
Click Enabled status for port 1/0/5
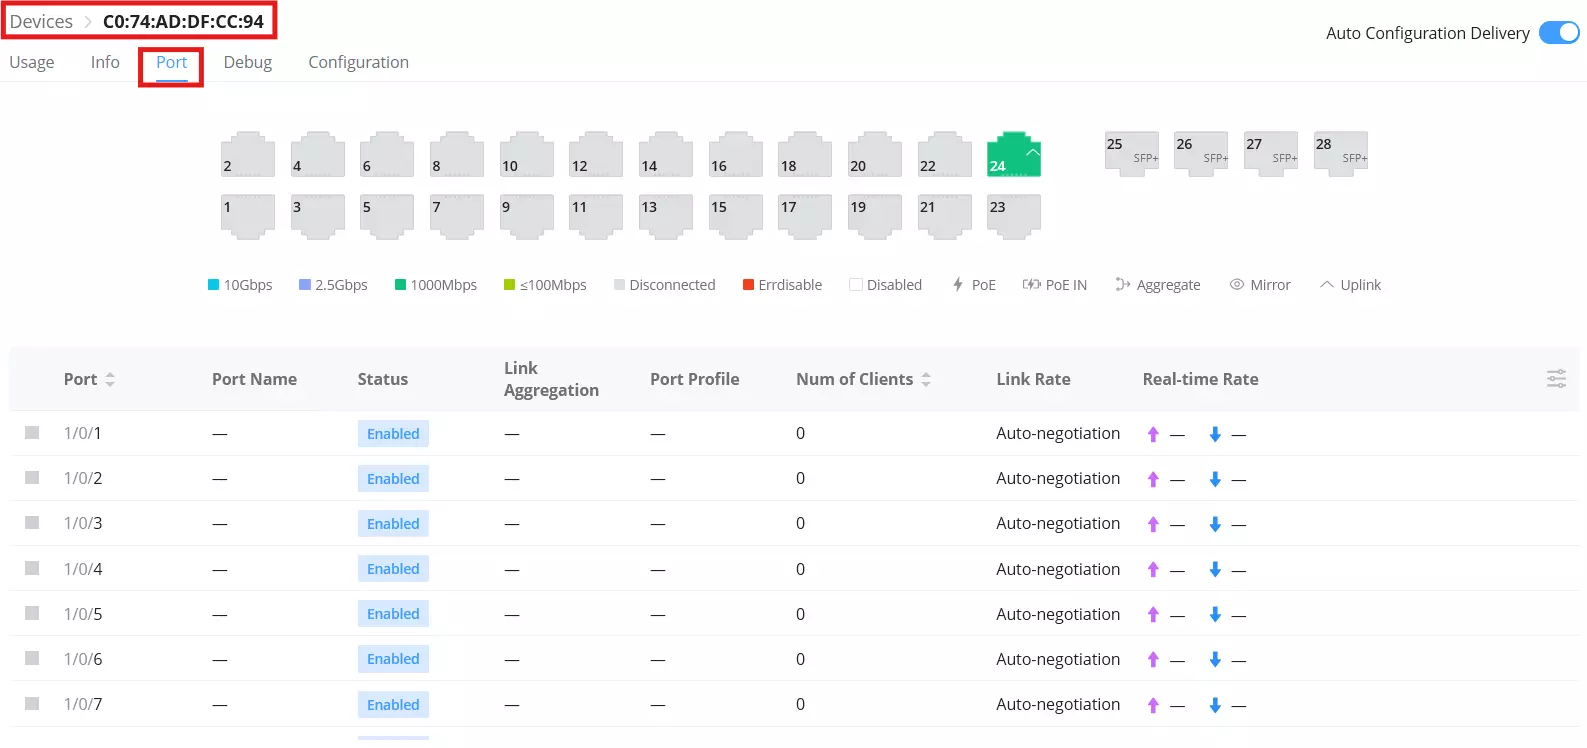[x=393, y=614]
